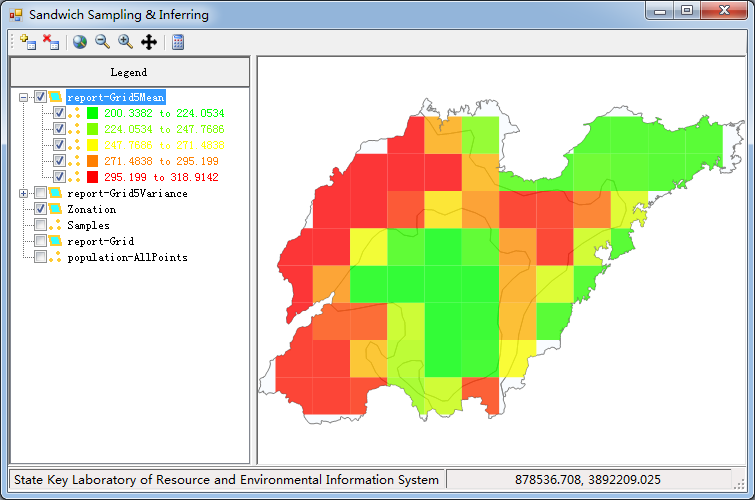Uncheck the 200.3382 to 224.0534 class checkbox
The width and height of the screenshot is (755, 500).
pos(59,113)
